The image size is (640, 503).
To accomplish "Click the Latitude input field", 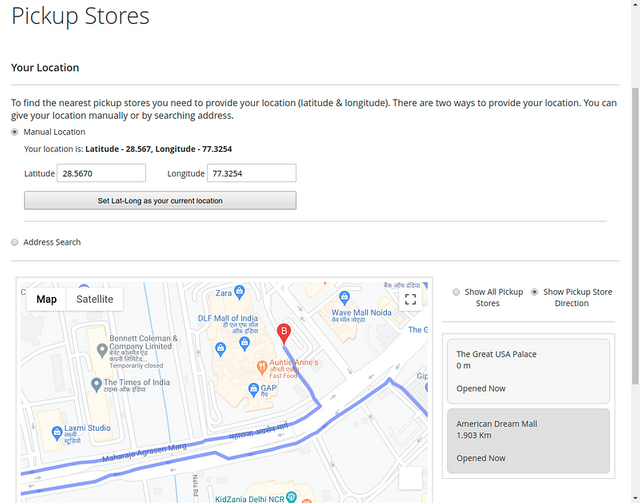I will [x=101, y=173].
